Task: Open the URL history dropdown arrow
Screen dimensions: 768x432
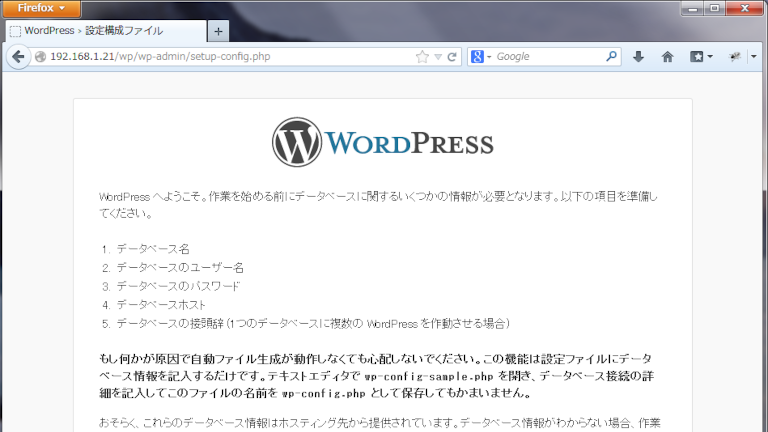Action: pyautogui.click(x=438, y=57)
